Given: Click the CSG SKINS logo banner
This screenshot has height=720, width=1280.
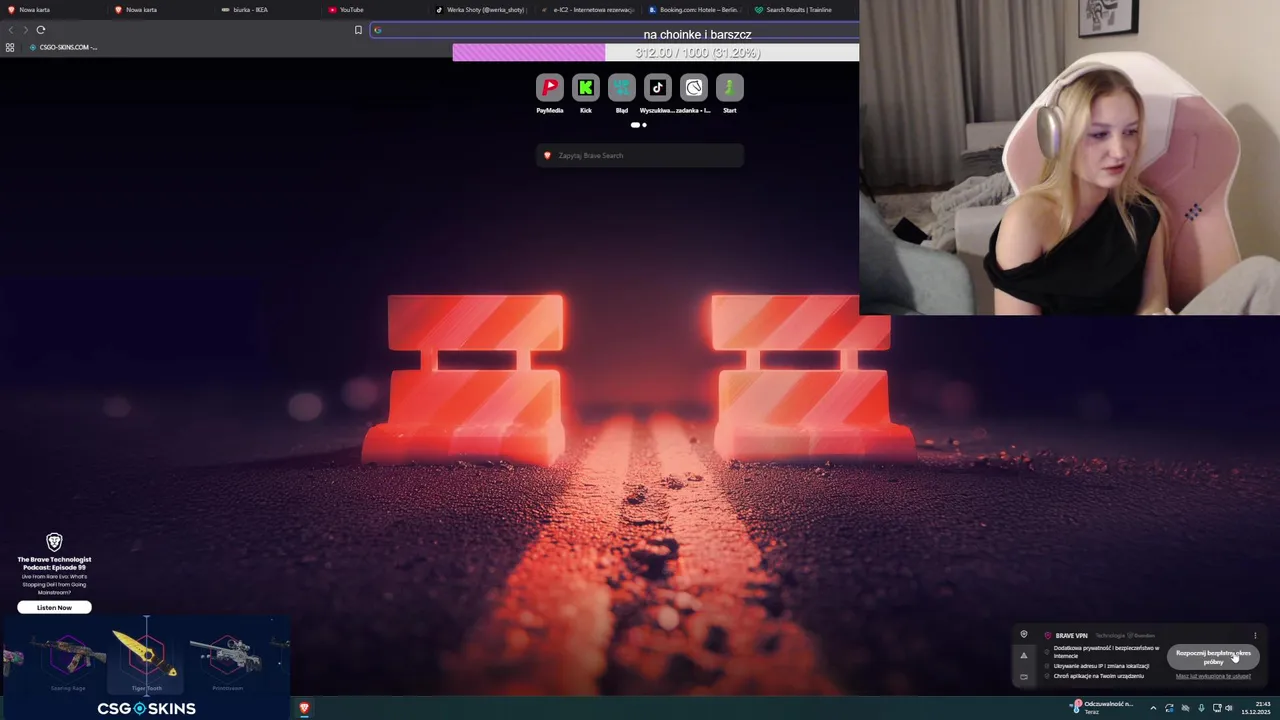Looking at the screenshot, I should (146, 708).
